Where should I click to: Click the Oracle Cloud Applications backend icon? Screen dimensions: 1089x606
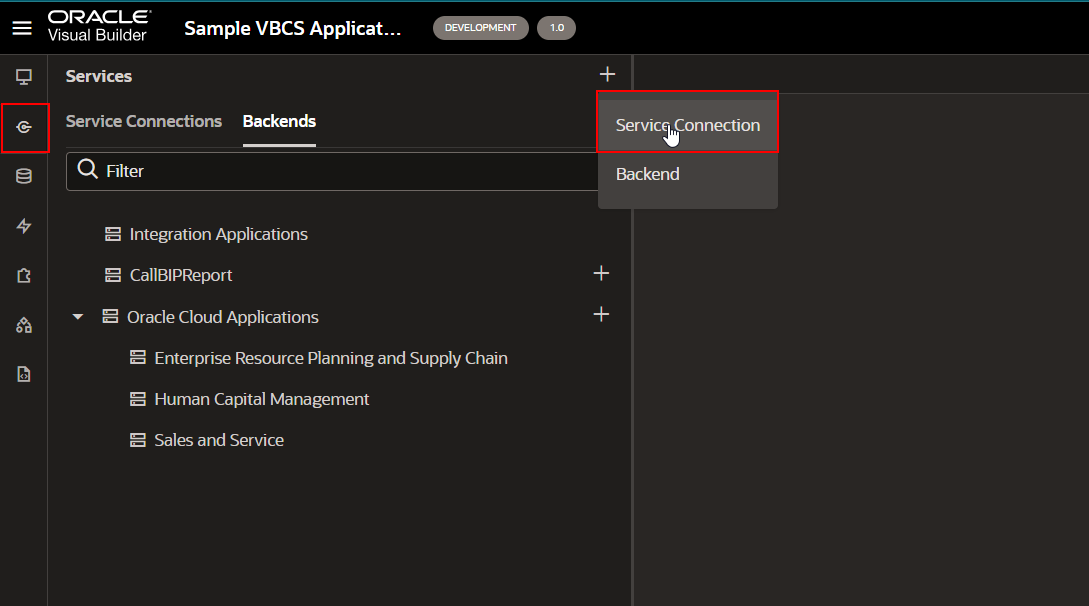pyautogui.click(x=110, y=317)
